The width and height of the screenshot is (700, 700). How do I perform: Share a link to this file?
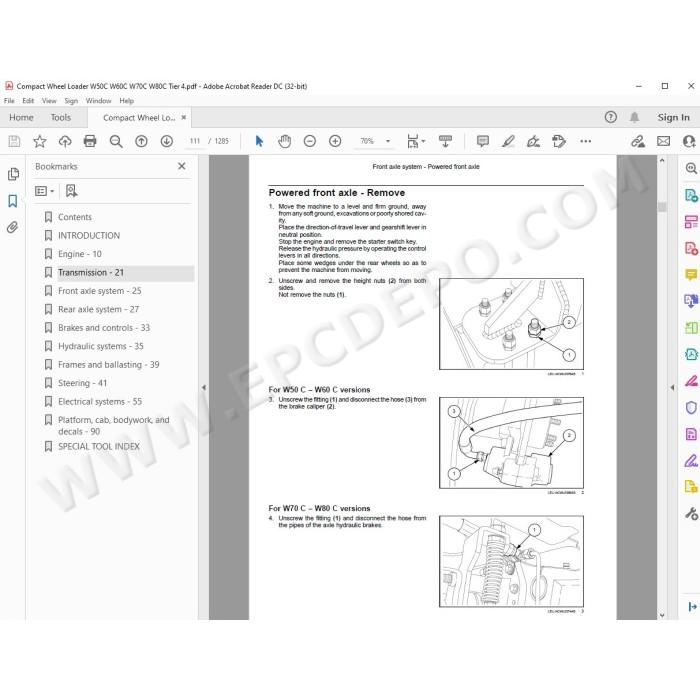[638, 142]
